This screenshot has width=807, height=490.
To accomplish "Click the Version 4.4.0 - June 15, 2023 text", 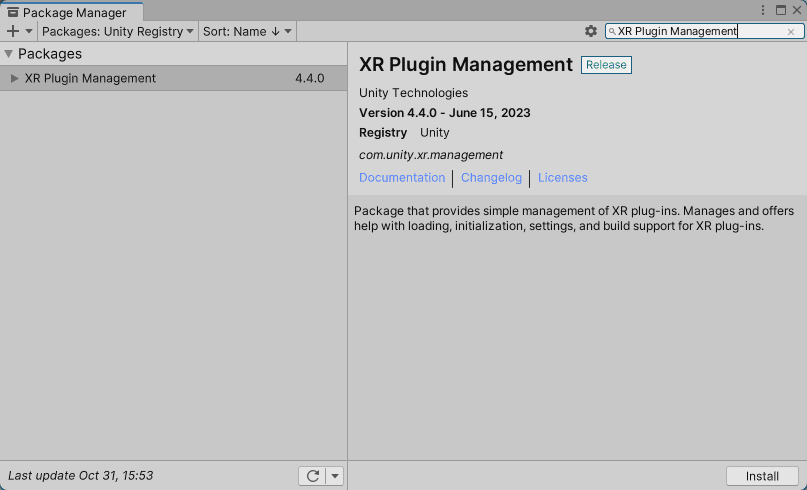I will [x=445, y=113].
